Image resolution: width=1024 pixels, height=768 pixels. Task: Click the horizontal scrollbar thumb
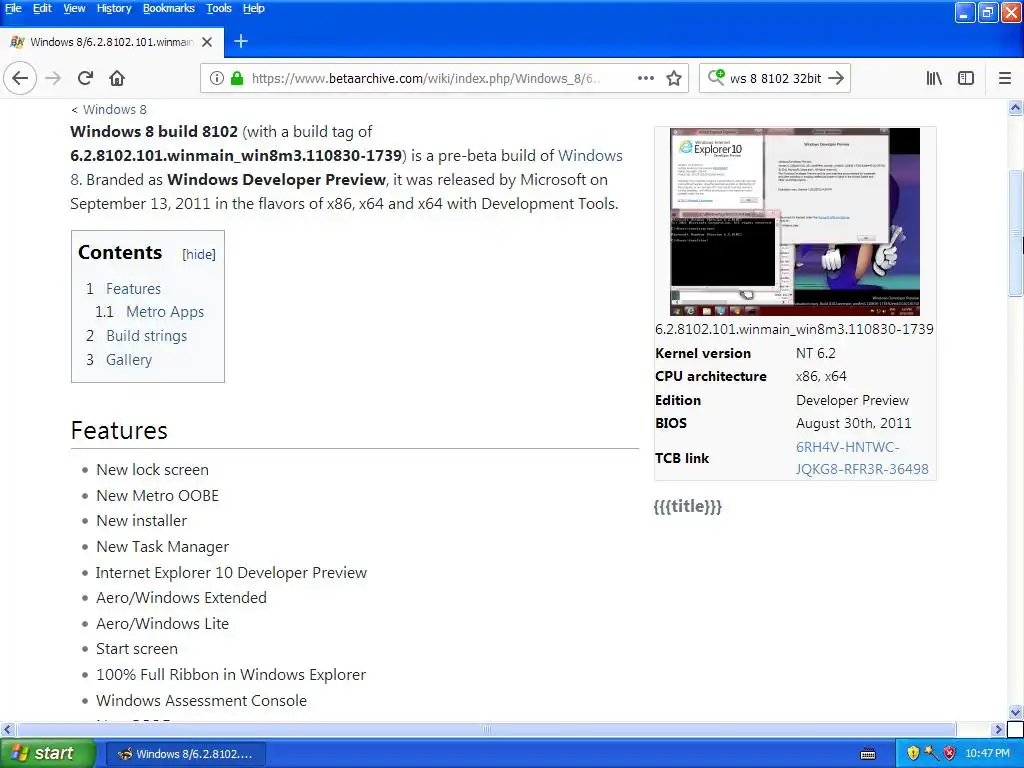click(x=487, y=729)
